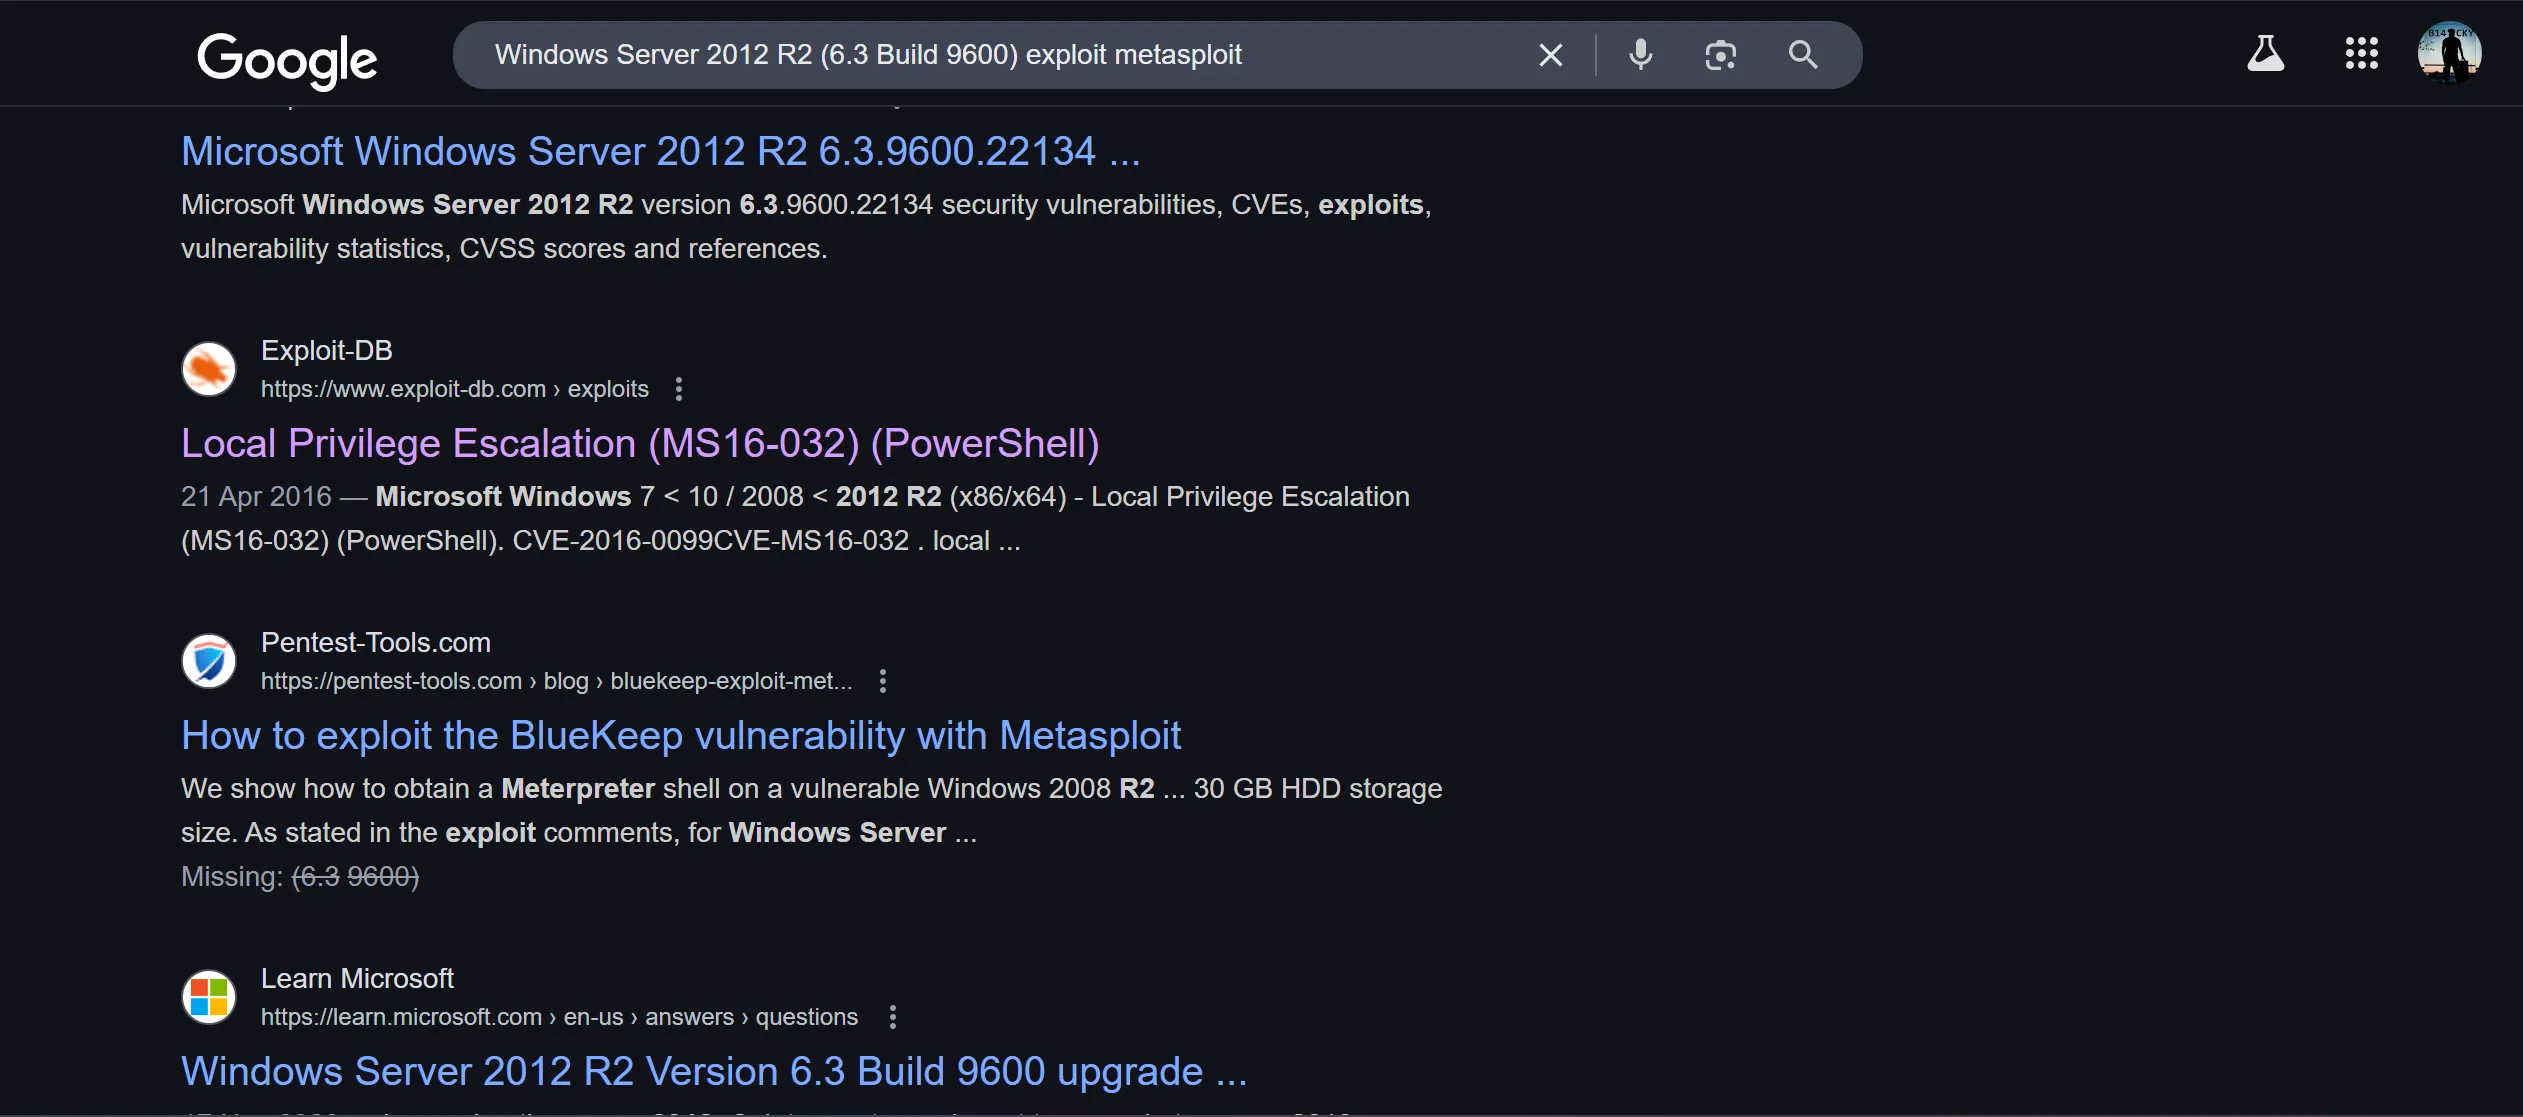Open Microsoft Windows Server 2012 R2 6.3.9600.22134 result

(x=660, y=152)
